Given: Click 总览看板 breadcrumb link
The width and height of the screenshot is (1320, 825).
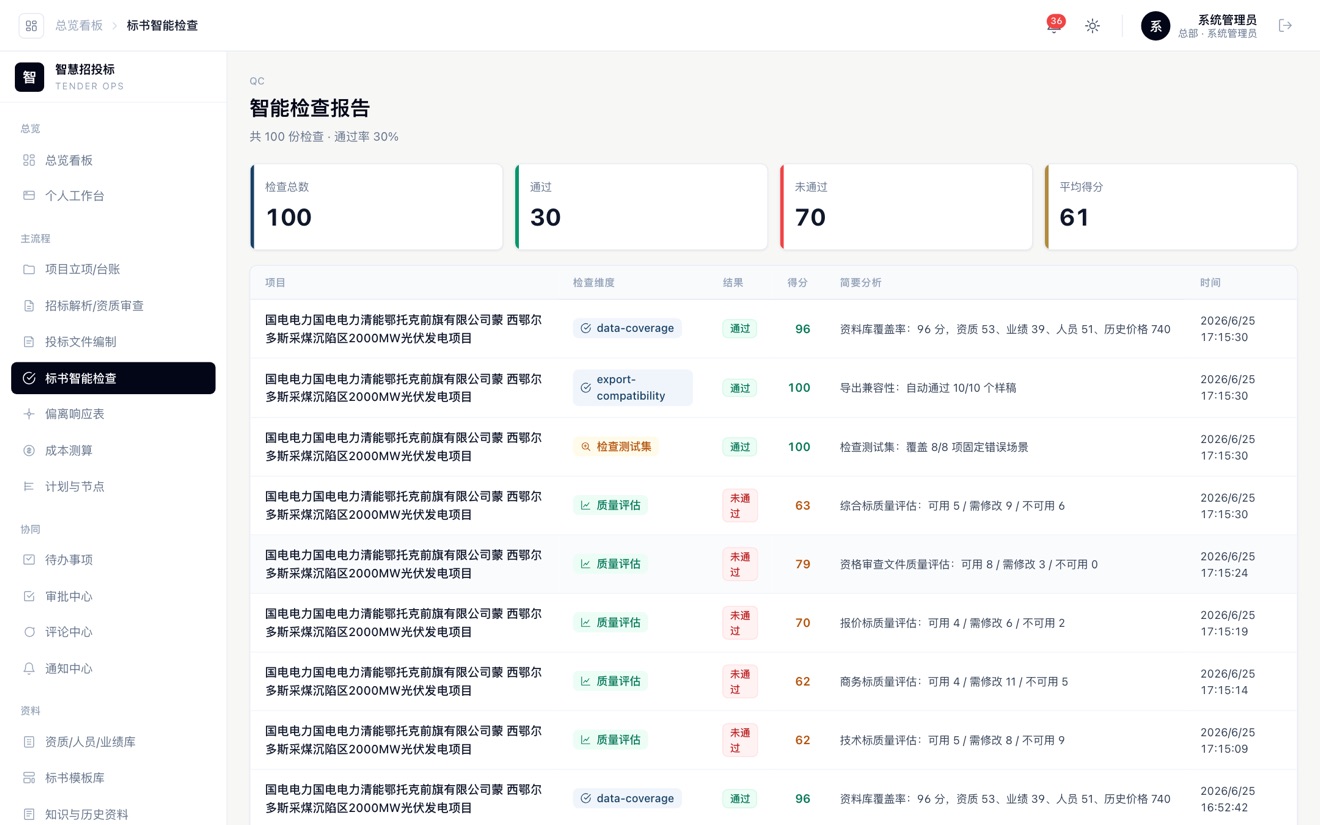Looking at the screenshot, I should point(79,26).
